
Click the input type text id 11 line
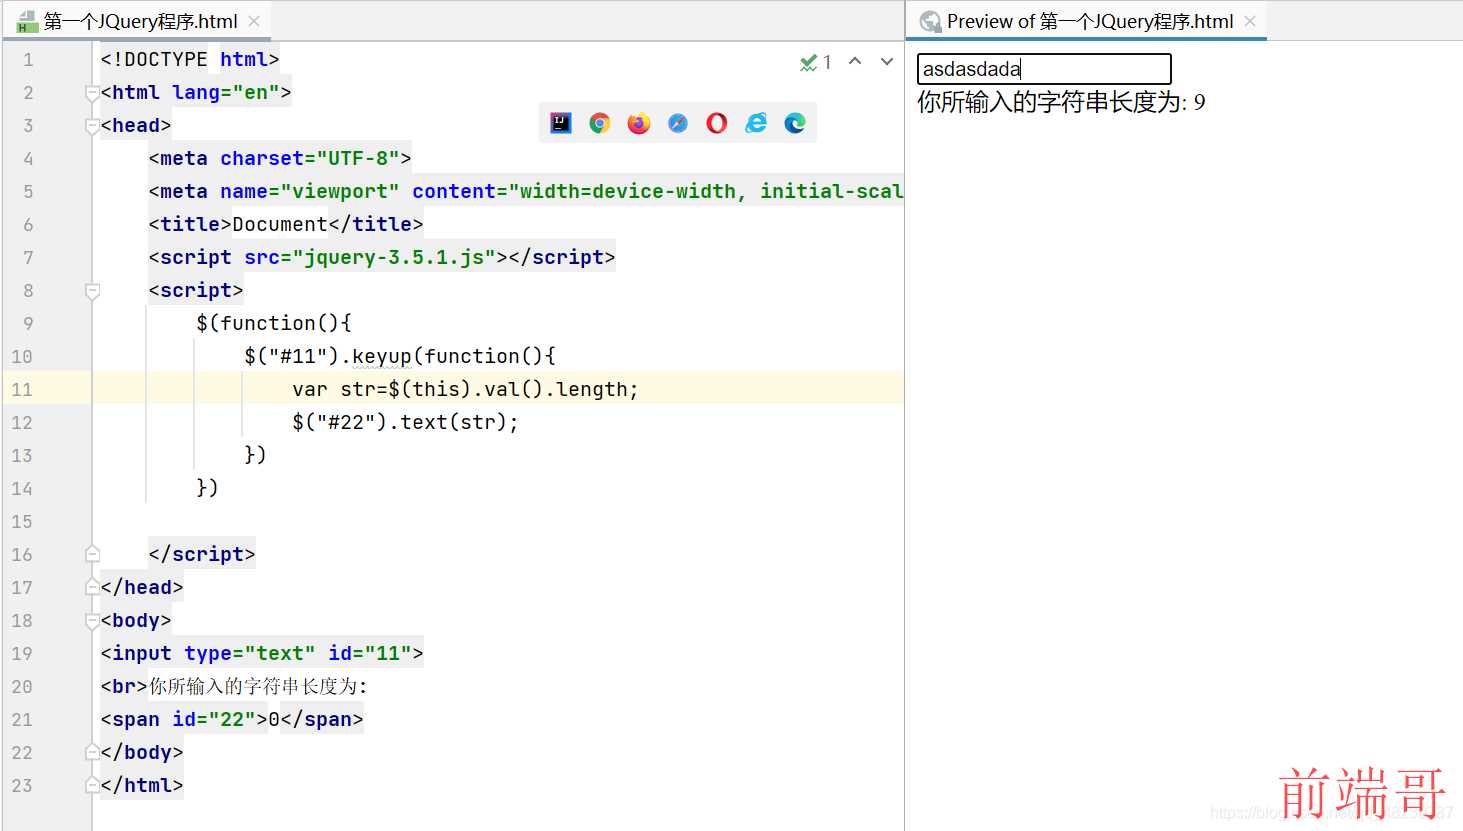pos(262,653)
